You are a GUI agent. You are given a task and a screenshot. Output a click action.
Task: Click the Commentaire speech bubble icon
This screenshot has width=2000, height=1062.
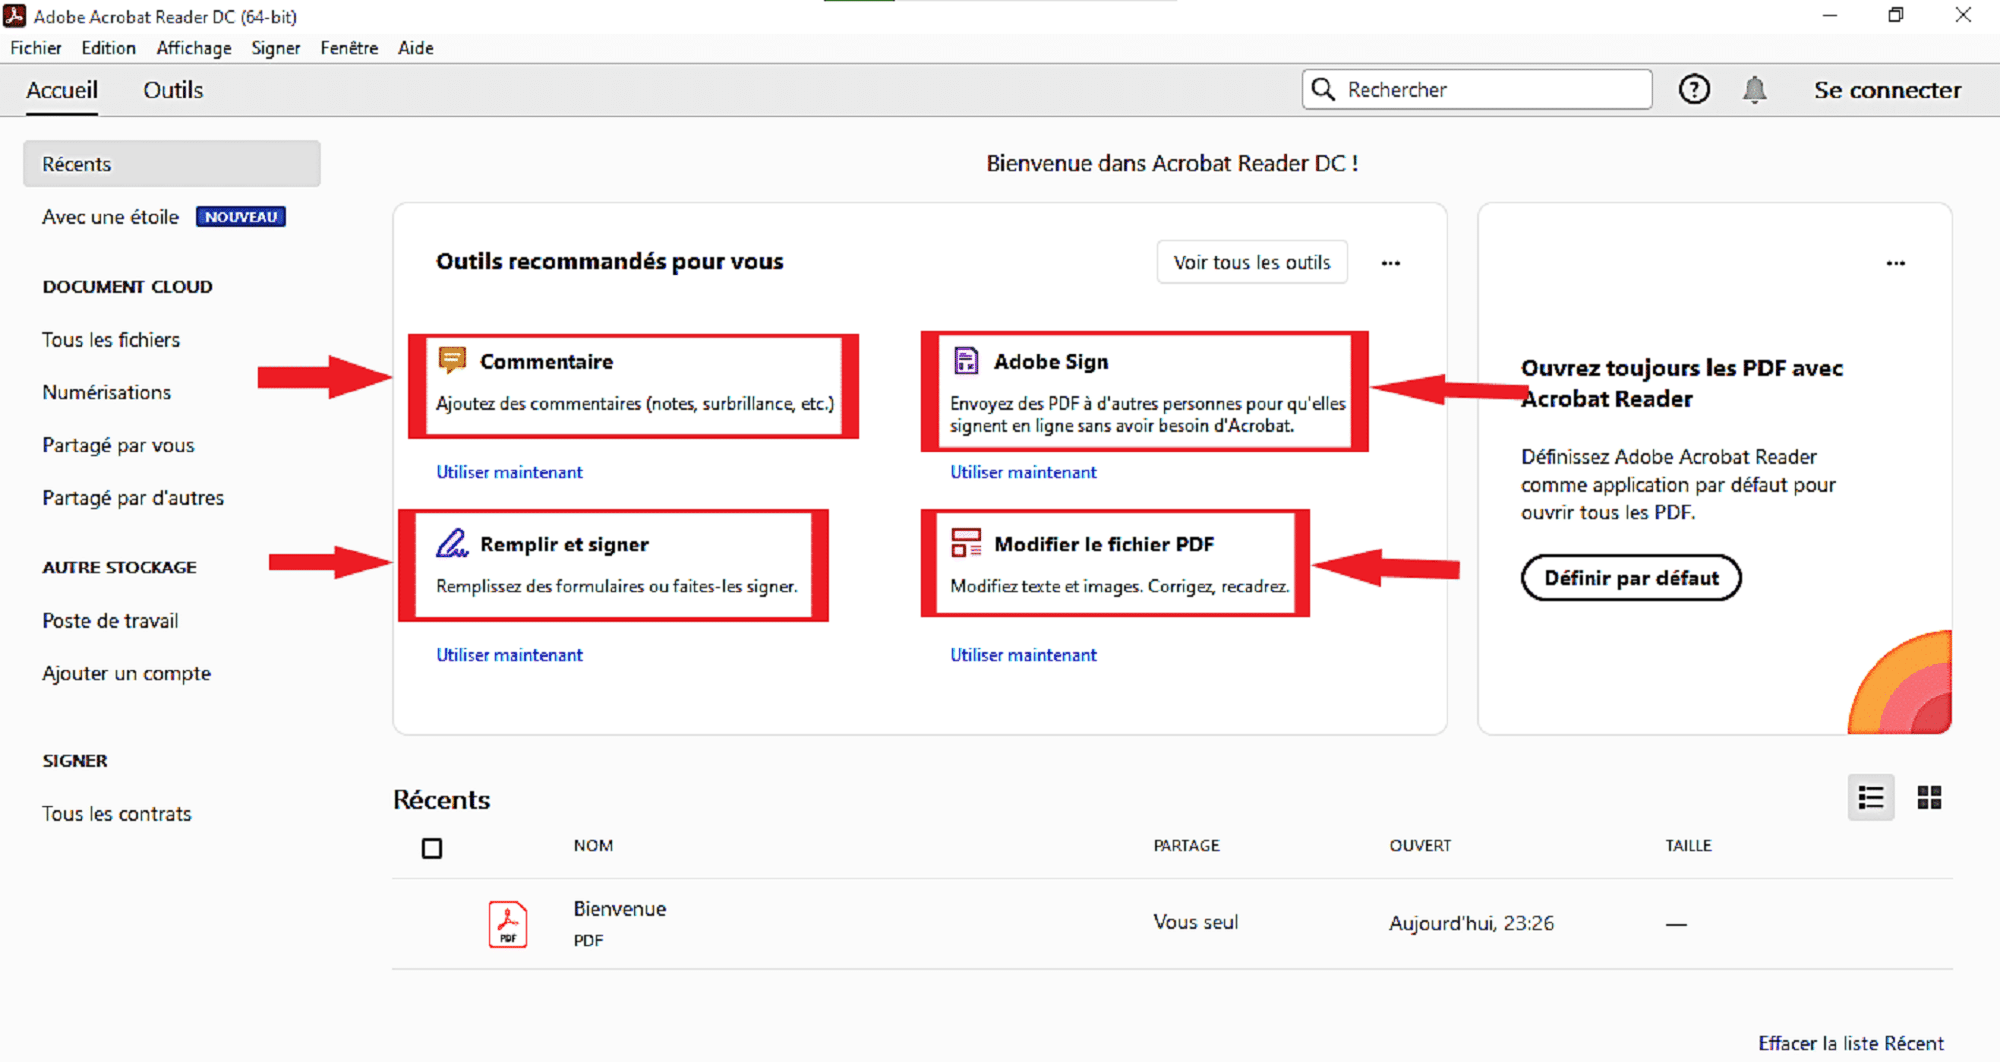pyautogui.click(x=452, y=360)
